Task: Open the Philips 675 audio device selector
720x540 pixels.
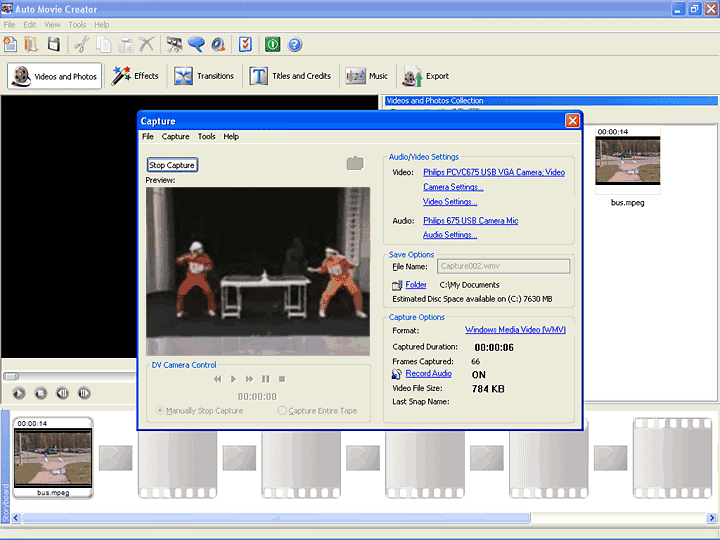Action: coord(470,221)
